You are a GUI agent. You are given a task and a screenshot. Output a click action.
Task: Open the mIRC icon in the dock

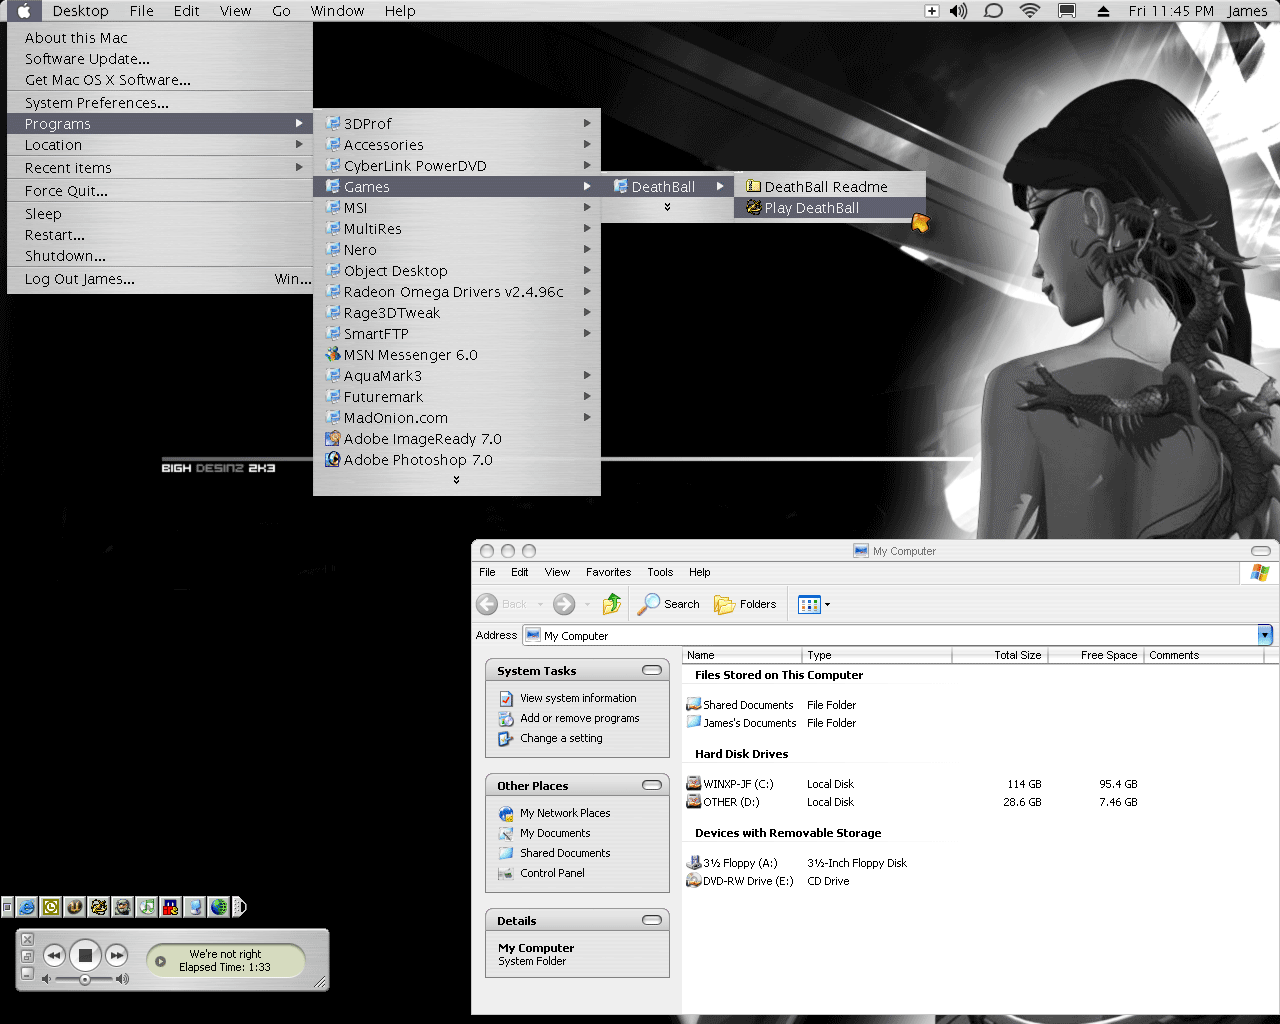pyautogui.click(x=171, y=907)
